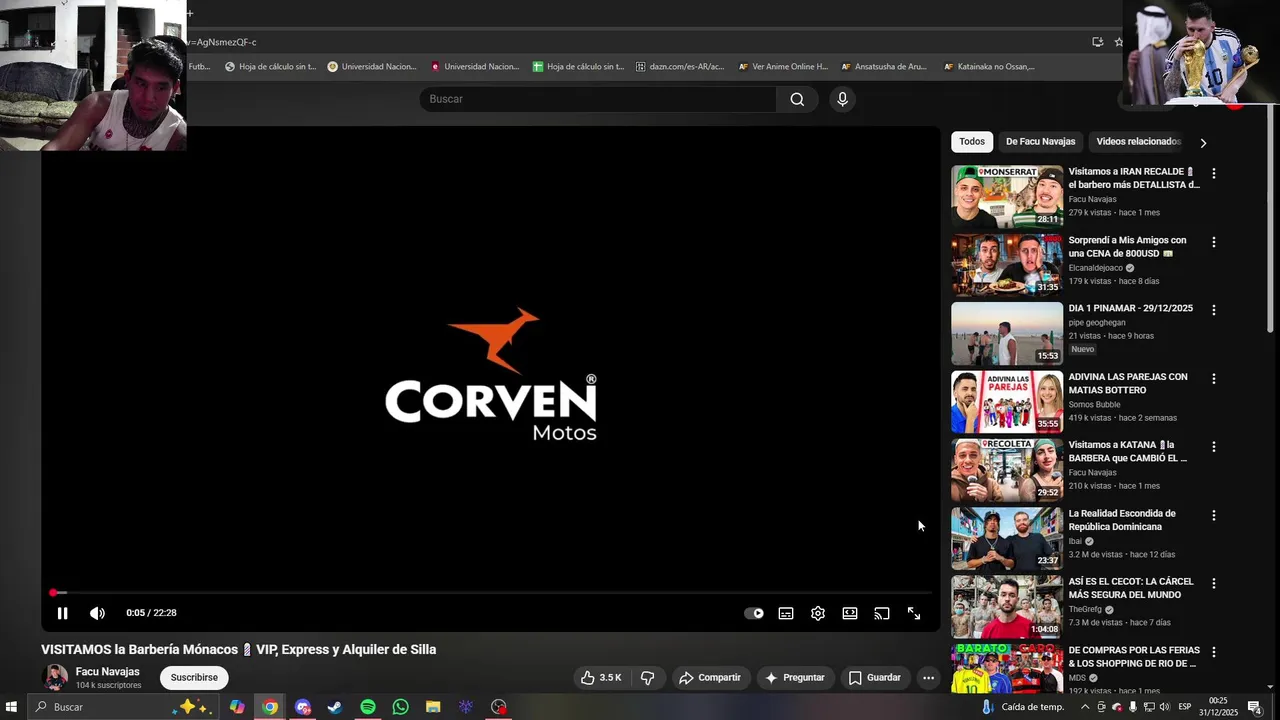Toggle the autoplay switch in the player
1280x720 pixels.
(754, 613)
